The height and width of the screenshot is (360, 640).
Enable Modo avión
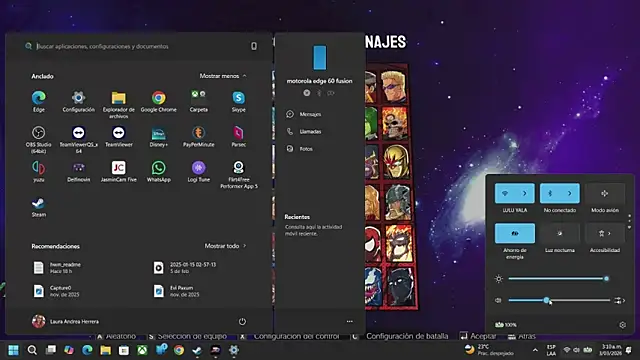coord(604,193)
